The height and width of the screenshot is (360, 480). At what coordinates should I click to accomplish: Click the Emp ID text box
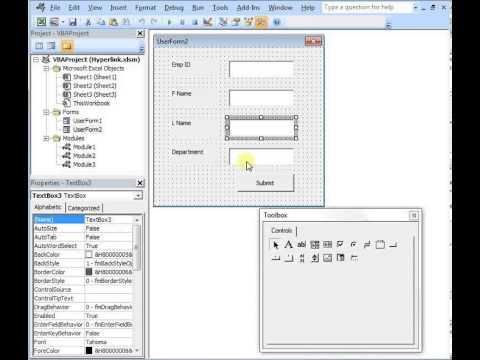tap(261, 69)
